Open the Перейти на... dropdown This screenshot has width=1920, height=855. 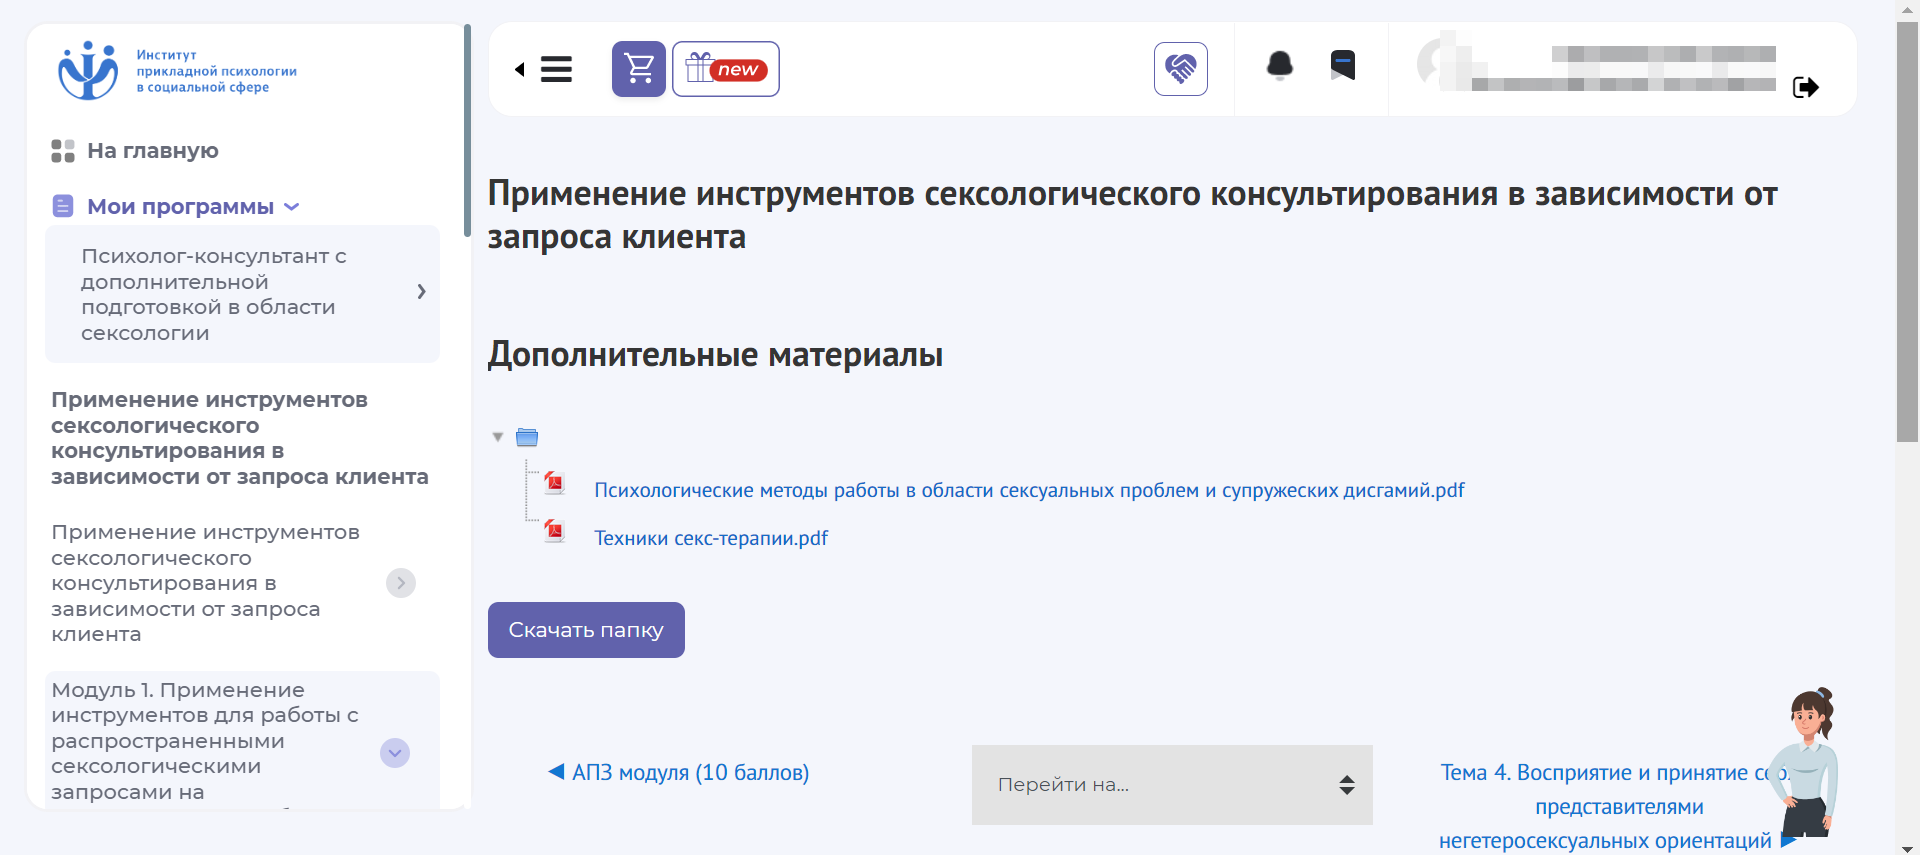tap(1172, 785)
